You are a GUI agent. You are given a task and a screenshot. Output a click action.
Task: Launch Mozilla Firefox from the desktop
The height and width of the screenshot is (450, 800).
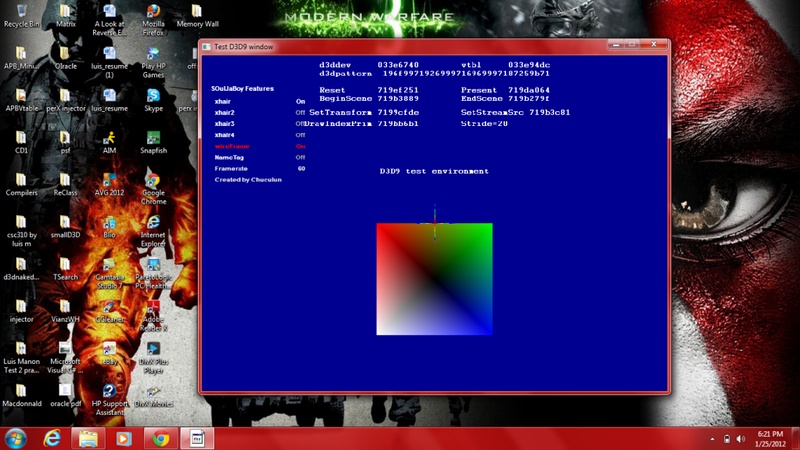(153, 20)
